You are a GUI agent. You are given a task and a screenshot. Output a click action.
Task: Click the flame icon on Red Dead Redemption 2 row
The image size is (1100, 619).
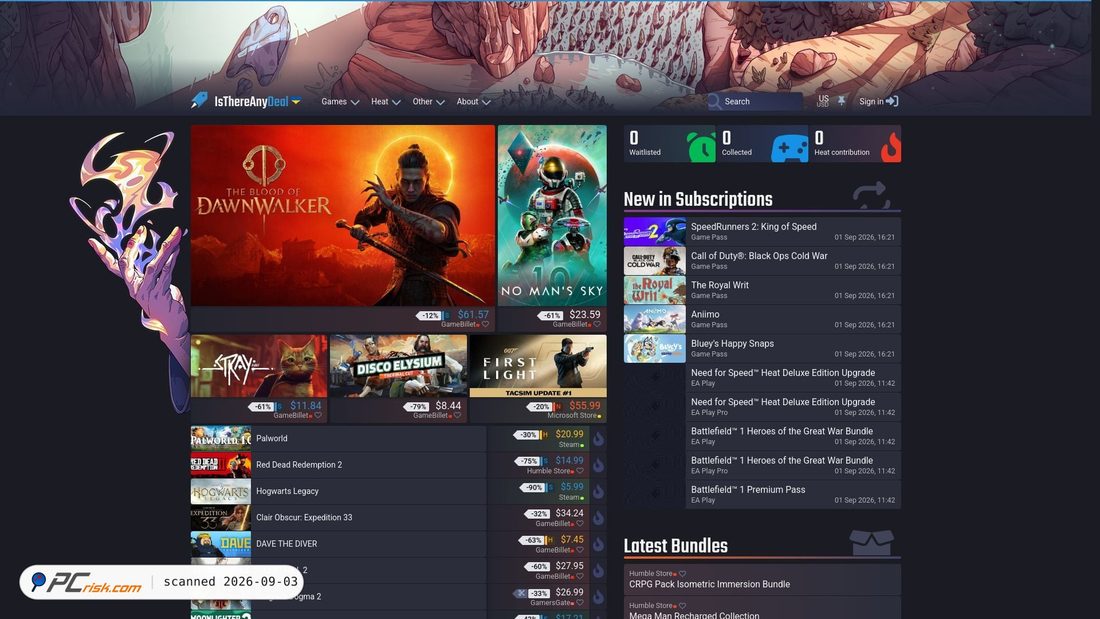[x=598, y=465]
